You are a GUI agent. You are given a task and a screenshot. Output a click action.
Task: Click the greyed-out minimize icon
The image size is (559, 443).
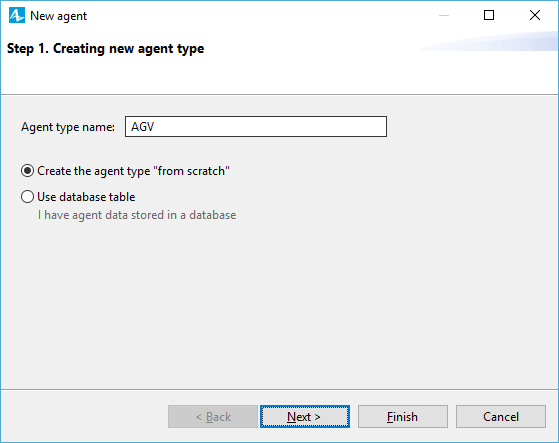pos(444,15)
